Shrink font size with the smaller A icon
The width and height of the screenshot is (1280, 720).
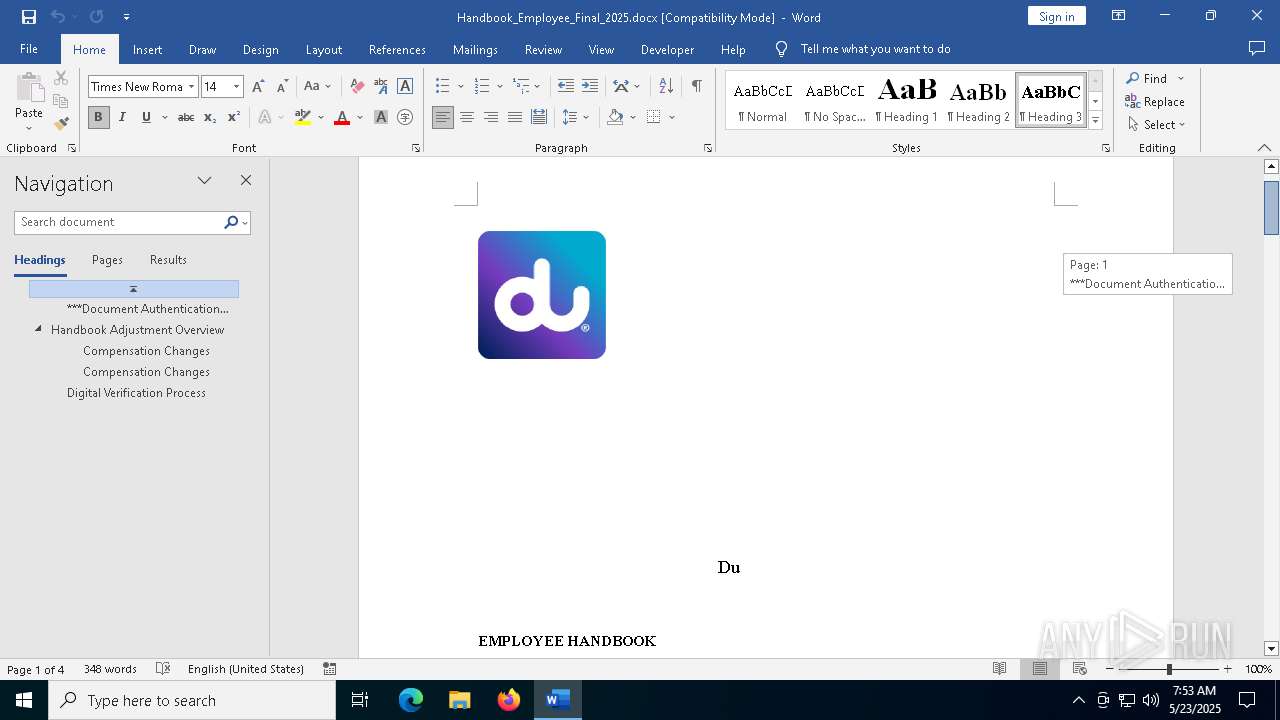tap(282, 87)
